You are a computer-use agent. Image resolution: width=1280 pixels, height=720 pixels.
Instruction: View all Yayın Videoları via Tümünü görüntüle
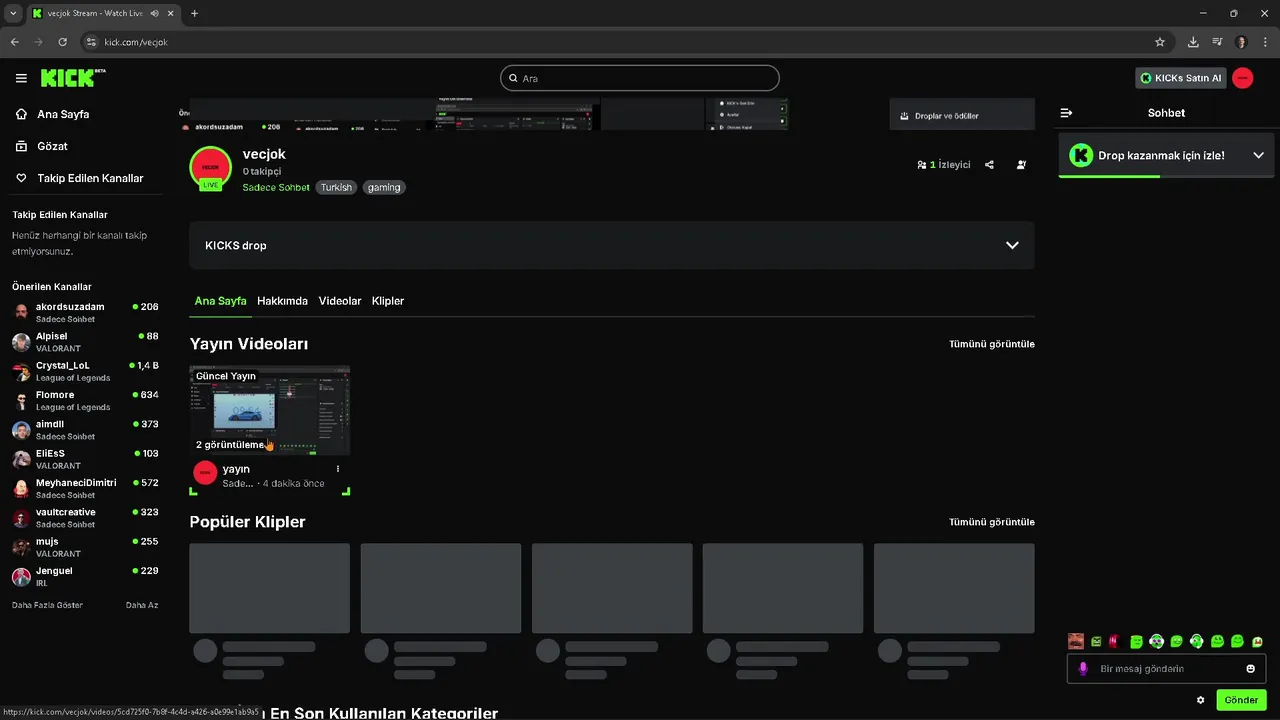(992, 344)
